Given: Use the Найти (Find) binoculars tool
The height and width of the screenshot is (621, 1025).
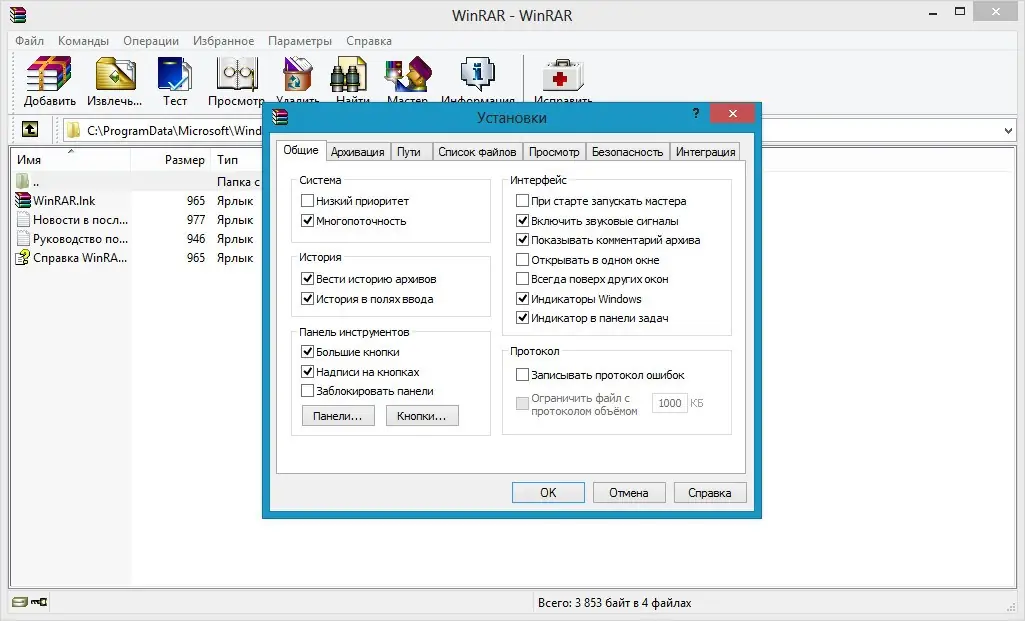Looking at the screenshot, I should tap(350, 80).
